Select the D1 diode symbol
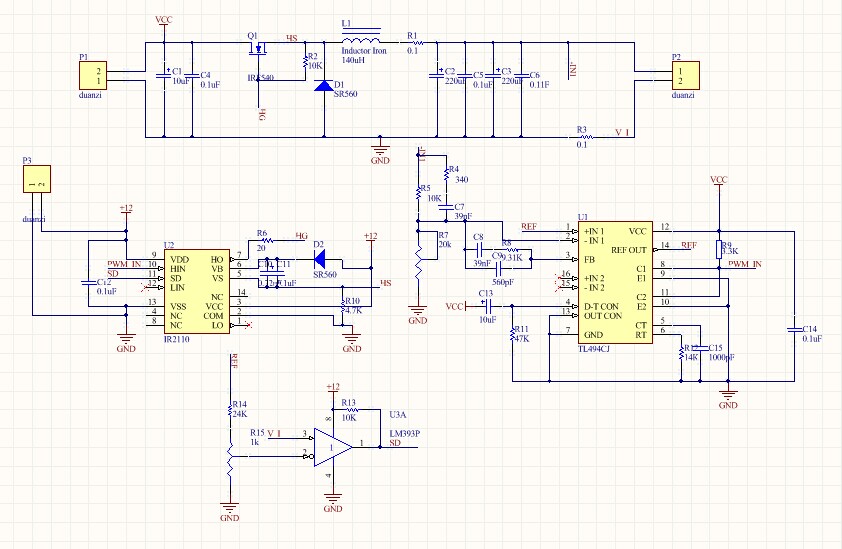The width and height of the screenshot is (842, 549). click(x=324, y=85)
